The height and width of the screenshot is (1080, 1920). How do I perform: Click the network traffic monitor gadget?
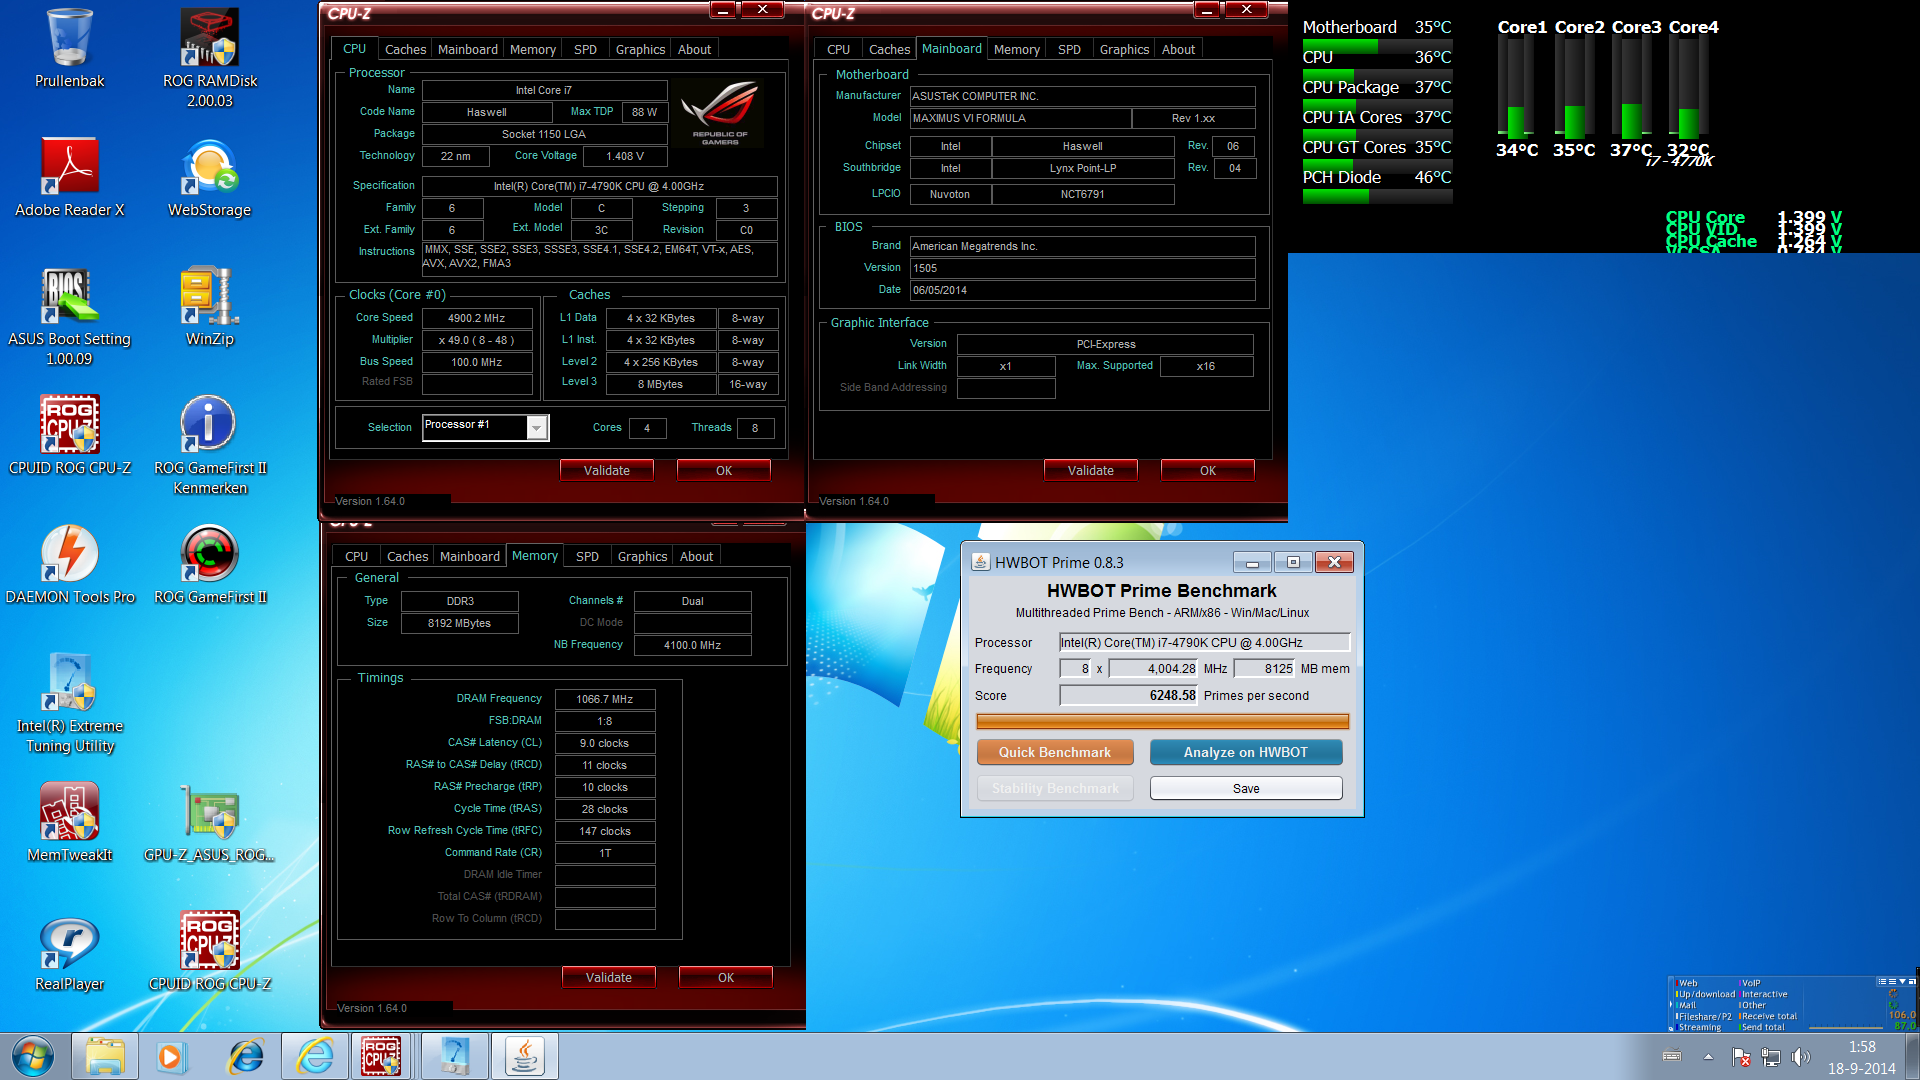1792,1003
